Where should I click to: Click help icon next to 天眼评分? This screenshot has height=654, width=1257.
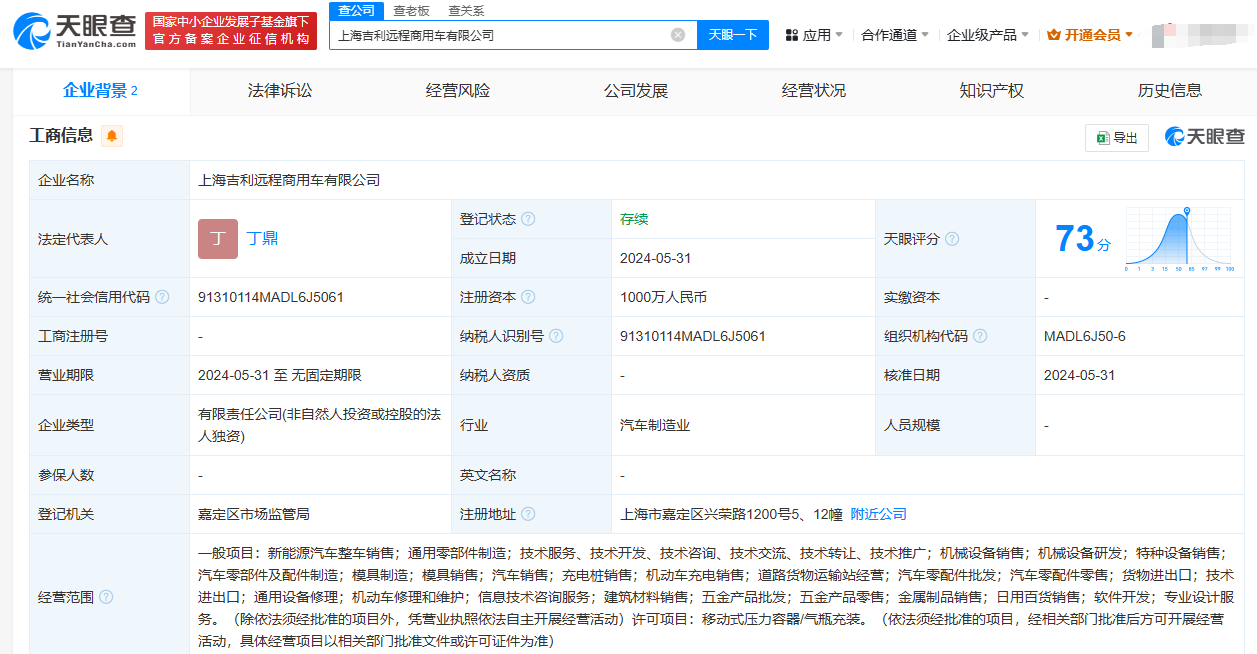coord(952,239)
